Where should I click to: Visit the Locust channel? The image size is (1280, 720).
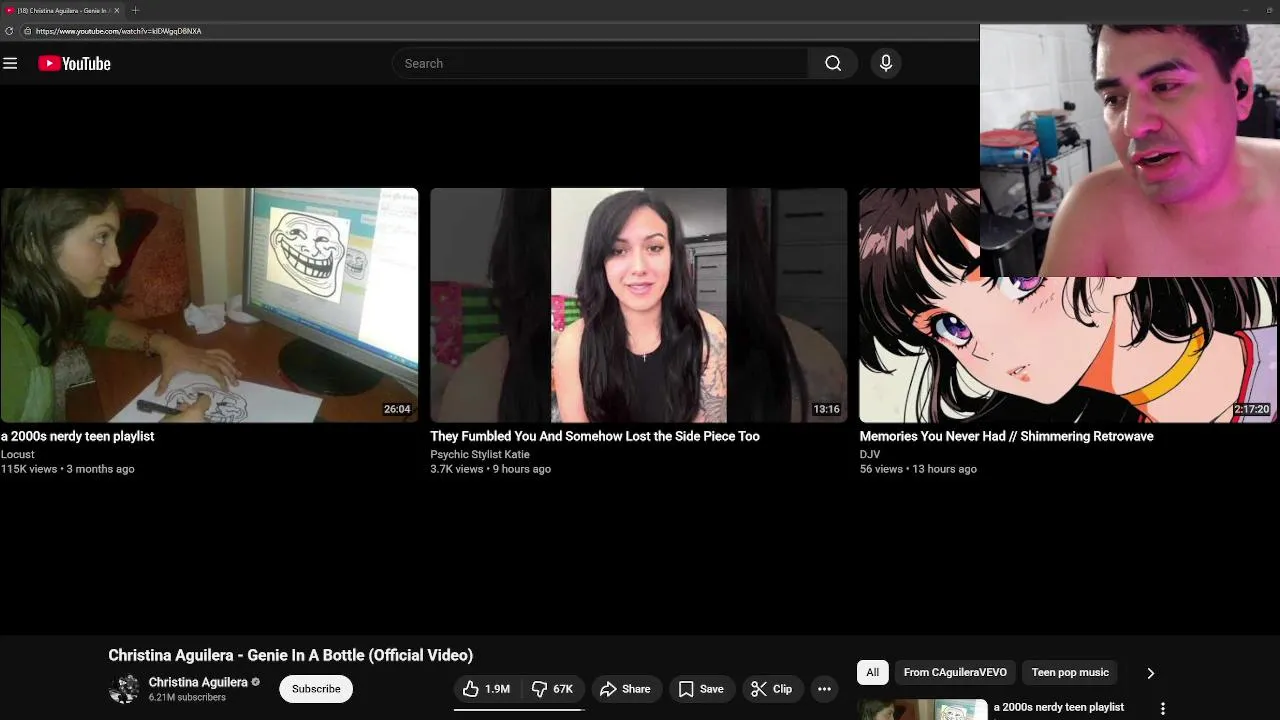point(17,454)
